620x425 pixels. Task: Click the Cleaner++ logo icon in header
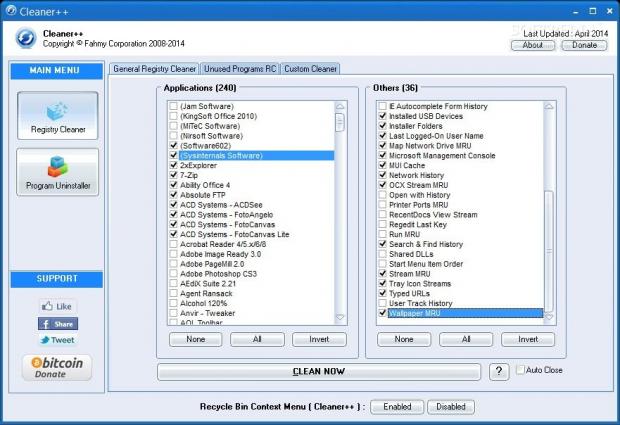[x=26, y=38]
